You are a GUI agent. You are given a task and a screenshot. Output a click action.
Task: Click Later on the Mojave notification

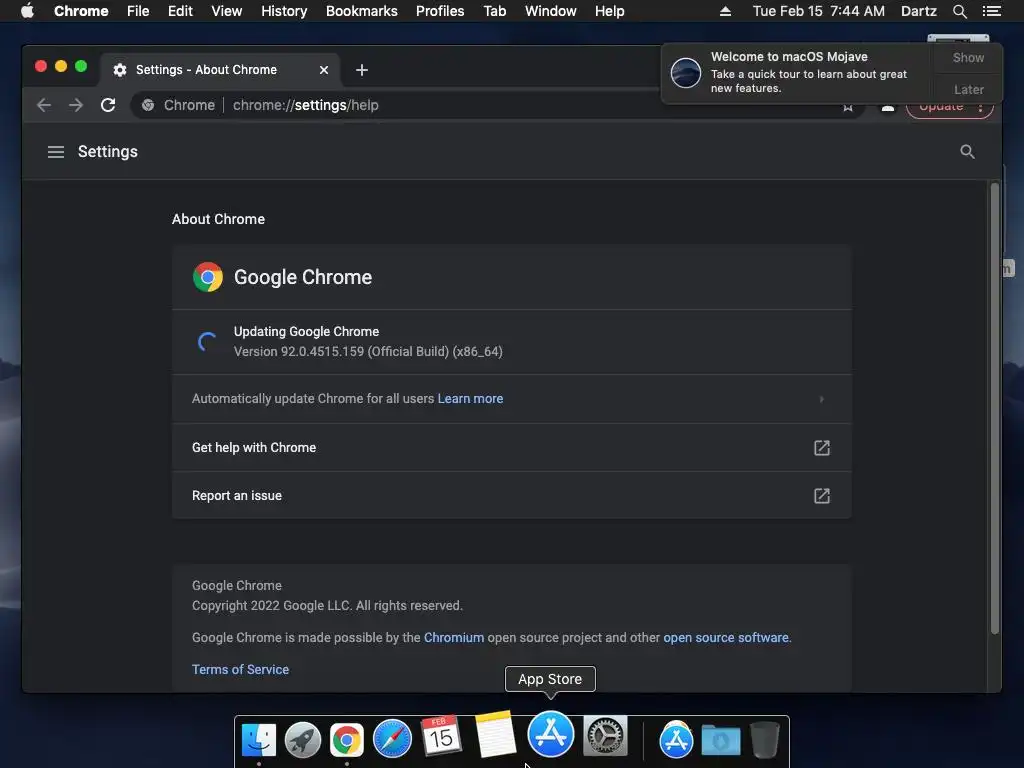(968, 89)
